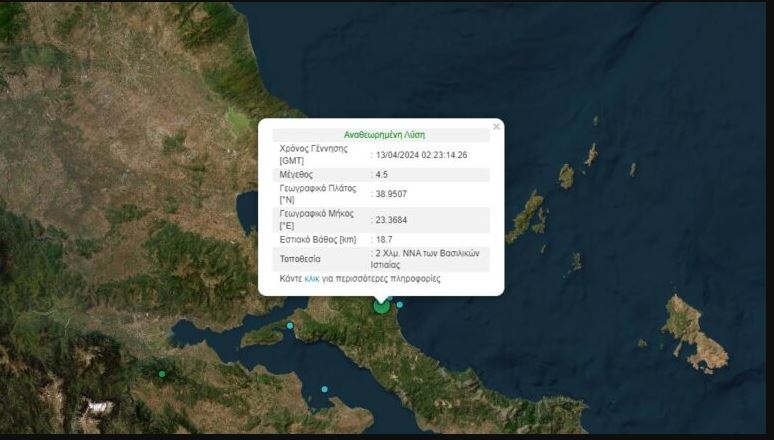
Task: Click the small cyan marker right of epicenter
Action: (400, 305)
